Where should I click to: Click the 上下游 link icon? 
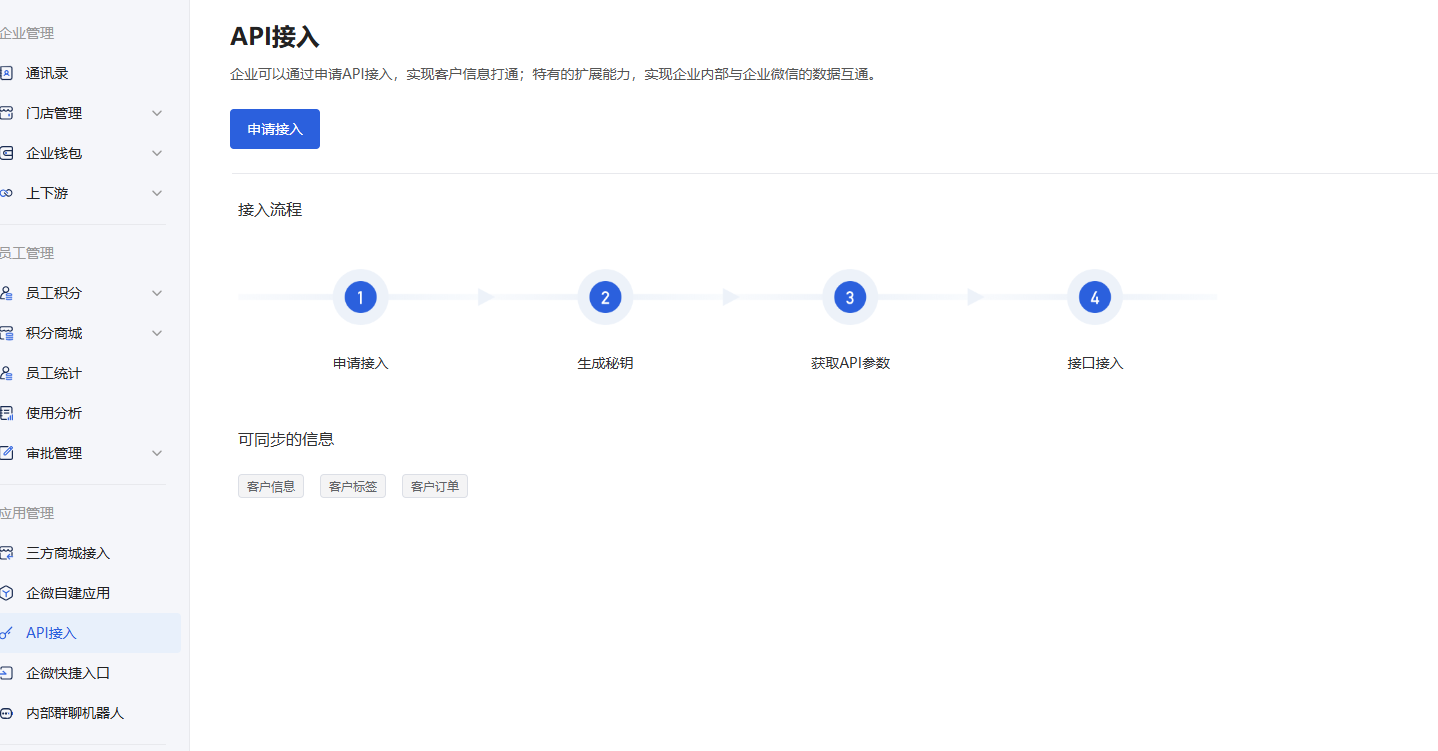6,193
